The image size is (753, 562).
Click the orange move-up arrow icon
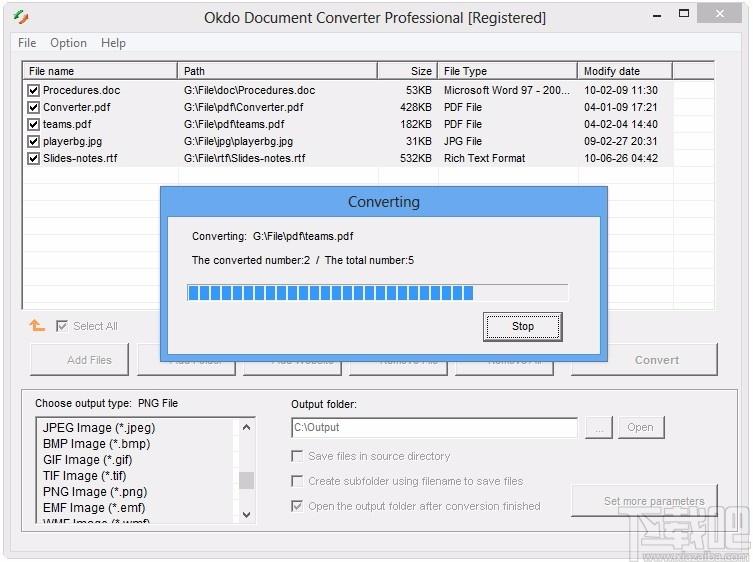point(36,325)
